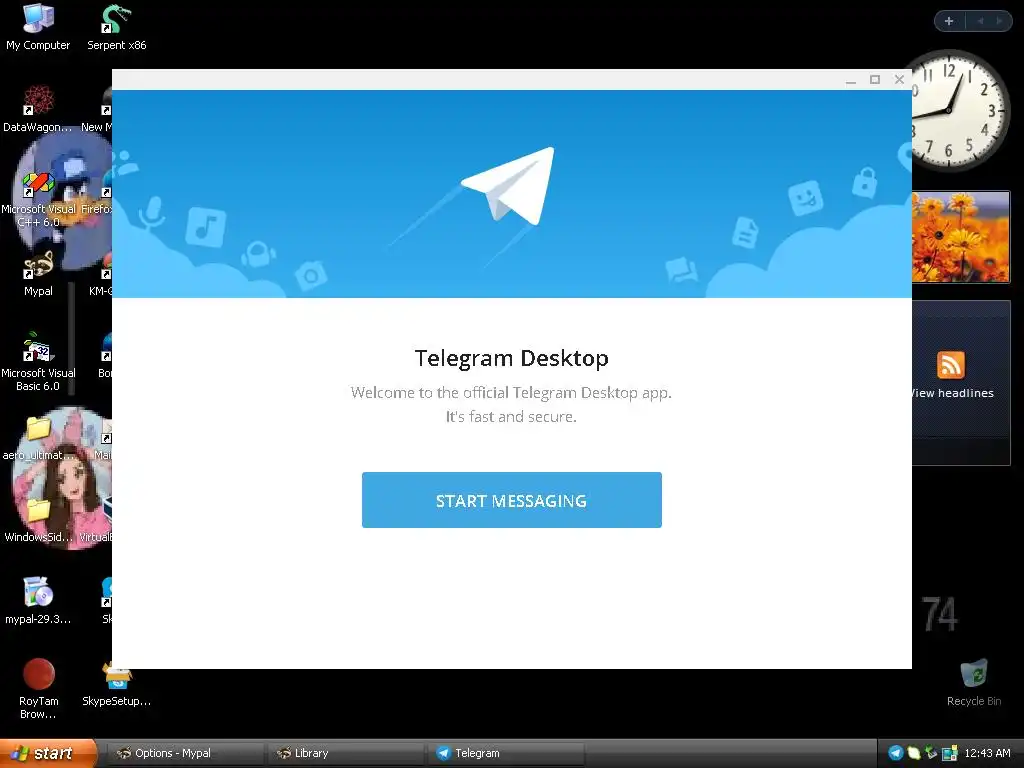Screen dimensions: 1024x768
Task: Switch to Telegram taskbar button
Action: point(506,753)
